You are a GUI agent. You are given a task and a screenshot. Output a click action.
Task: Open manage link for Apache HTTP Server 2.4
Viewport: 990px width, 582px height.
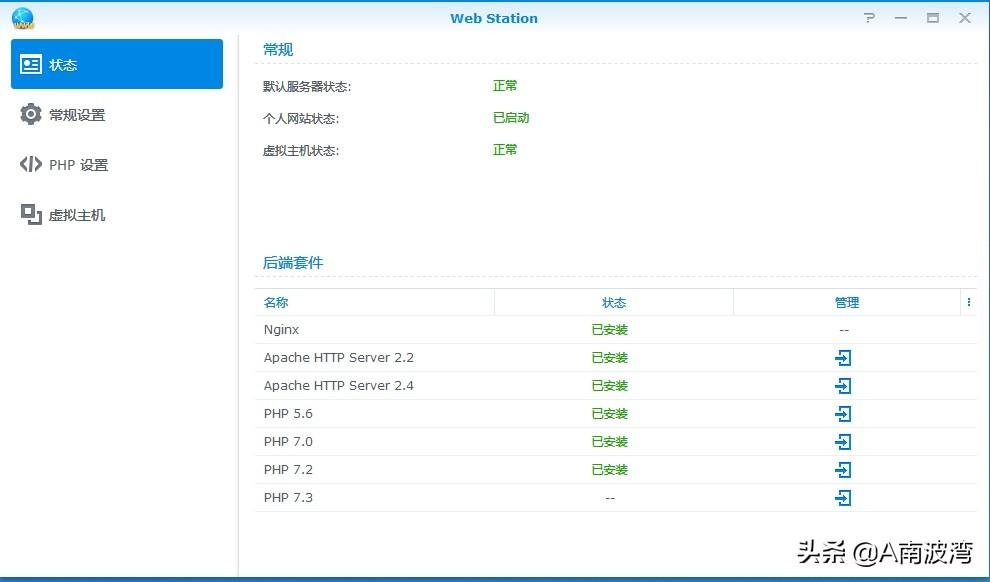point(843,386)
